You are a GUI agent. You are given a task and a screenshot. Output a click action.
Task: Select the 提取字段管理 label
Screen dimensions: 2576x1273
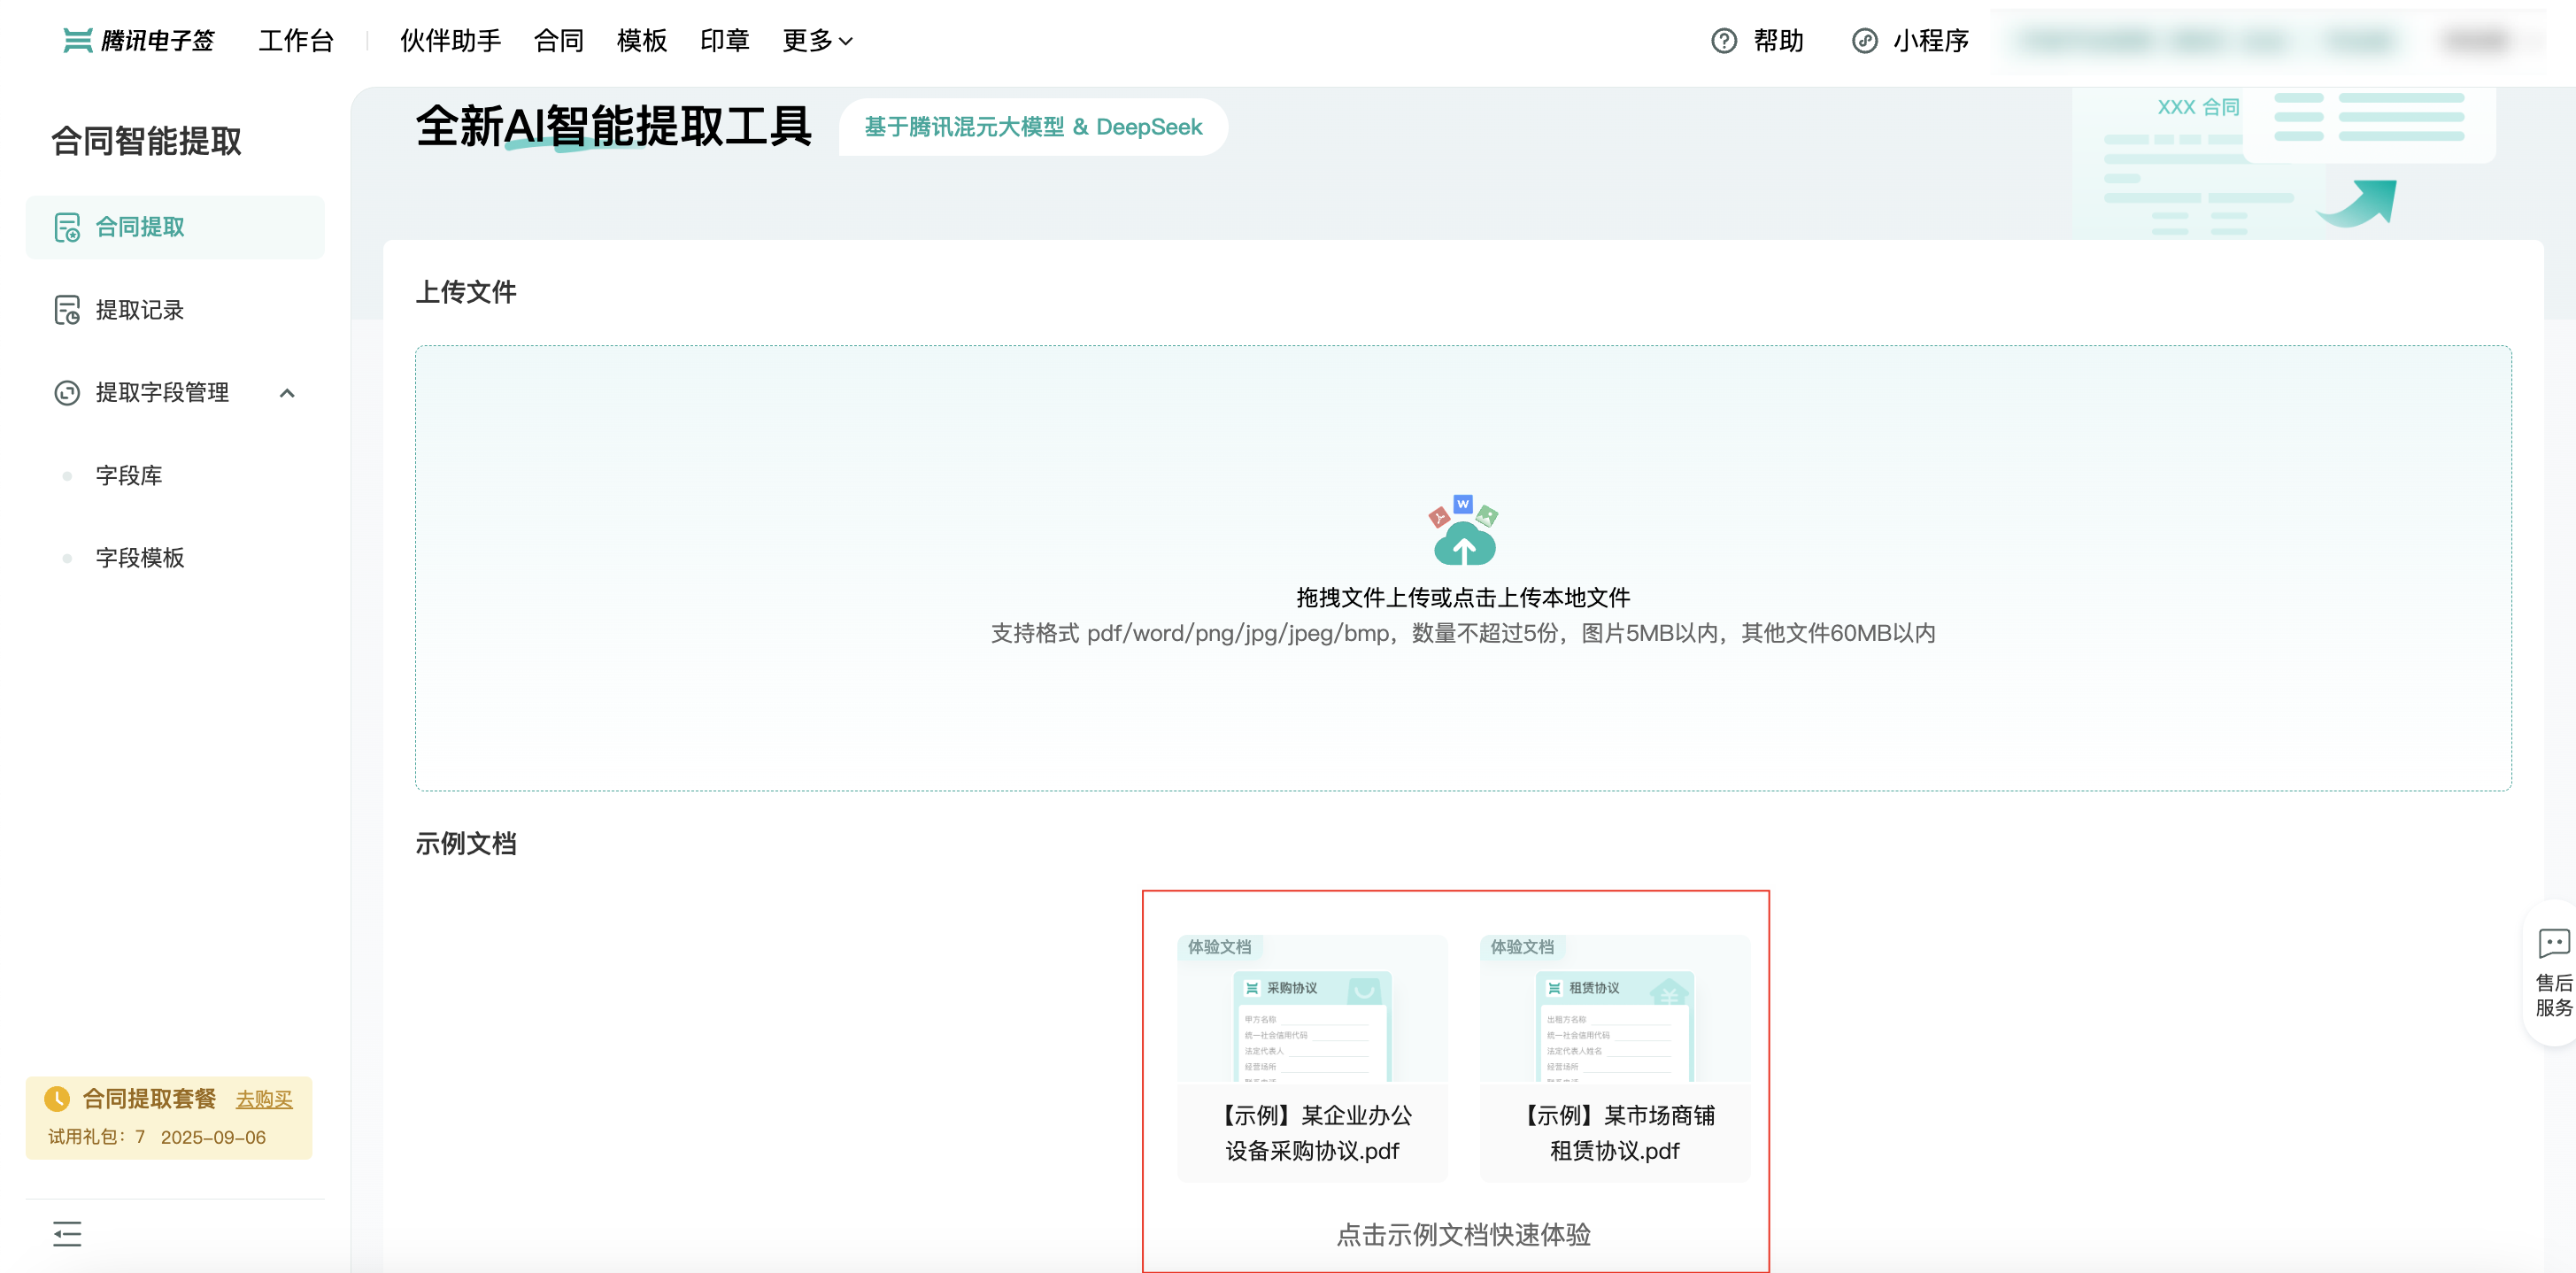coord(162,393)
